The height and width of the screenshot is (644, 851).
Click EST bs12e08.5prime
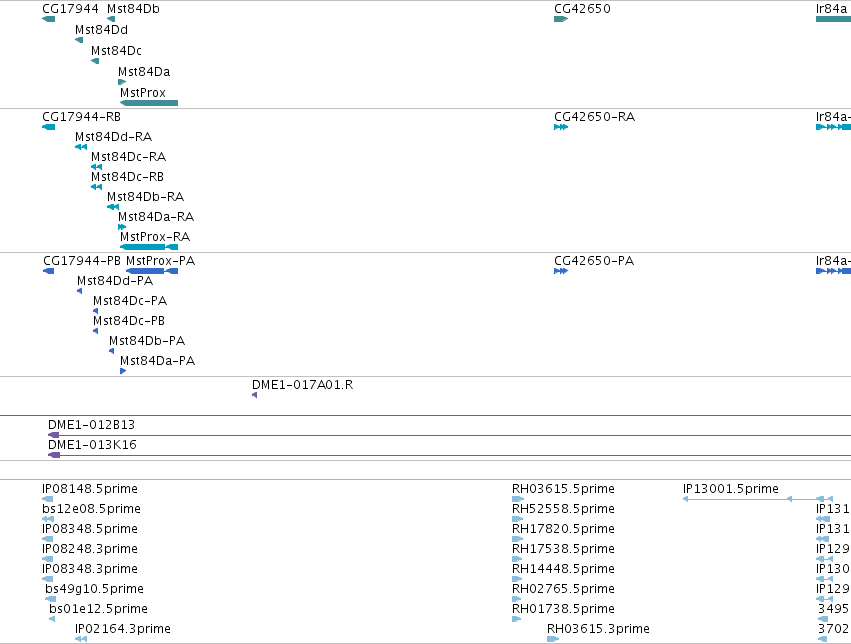pyautogui.click(x=91, y=509)
